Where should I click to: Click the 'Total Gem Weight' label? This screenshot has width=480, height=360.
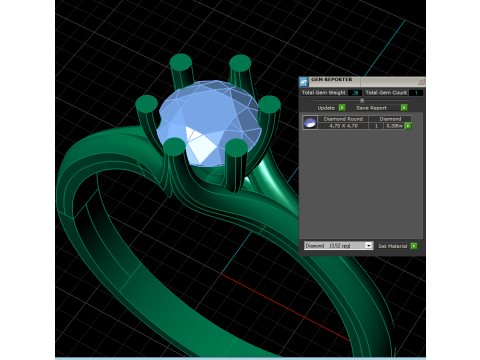(323, 93)
